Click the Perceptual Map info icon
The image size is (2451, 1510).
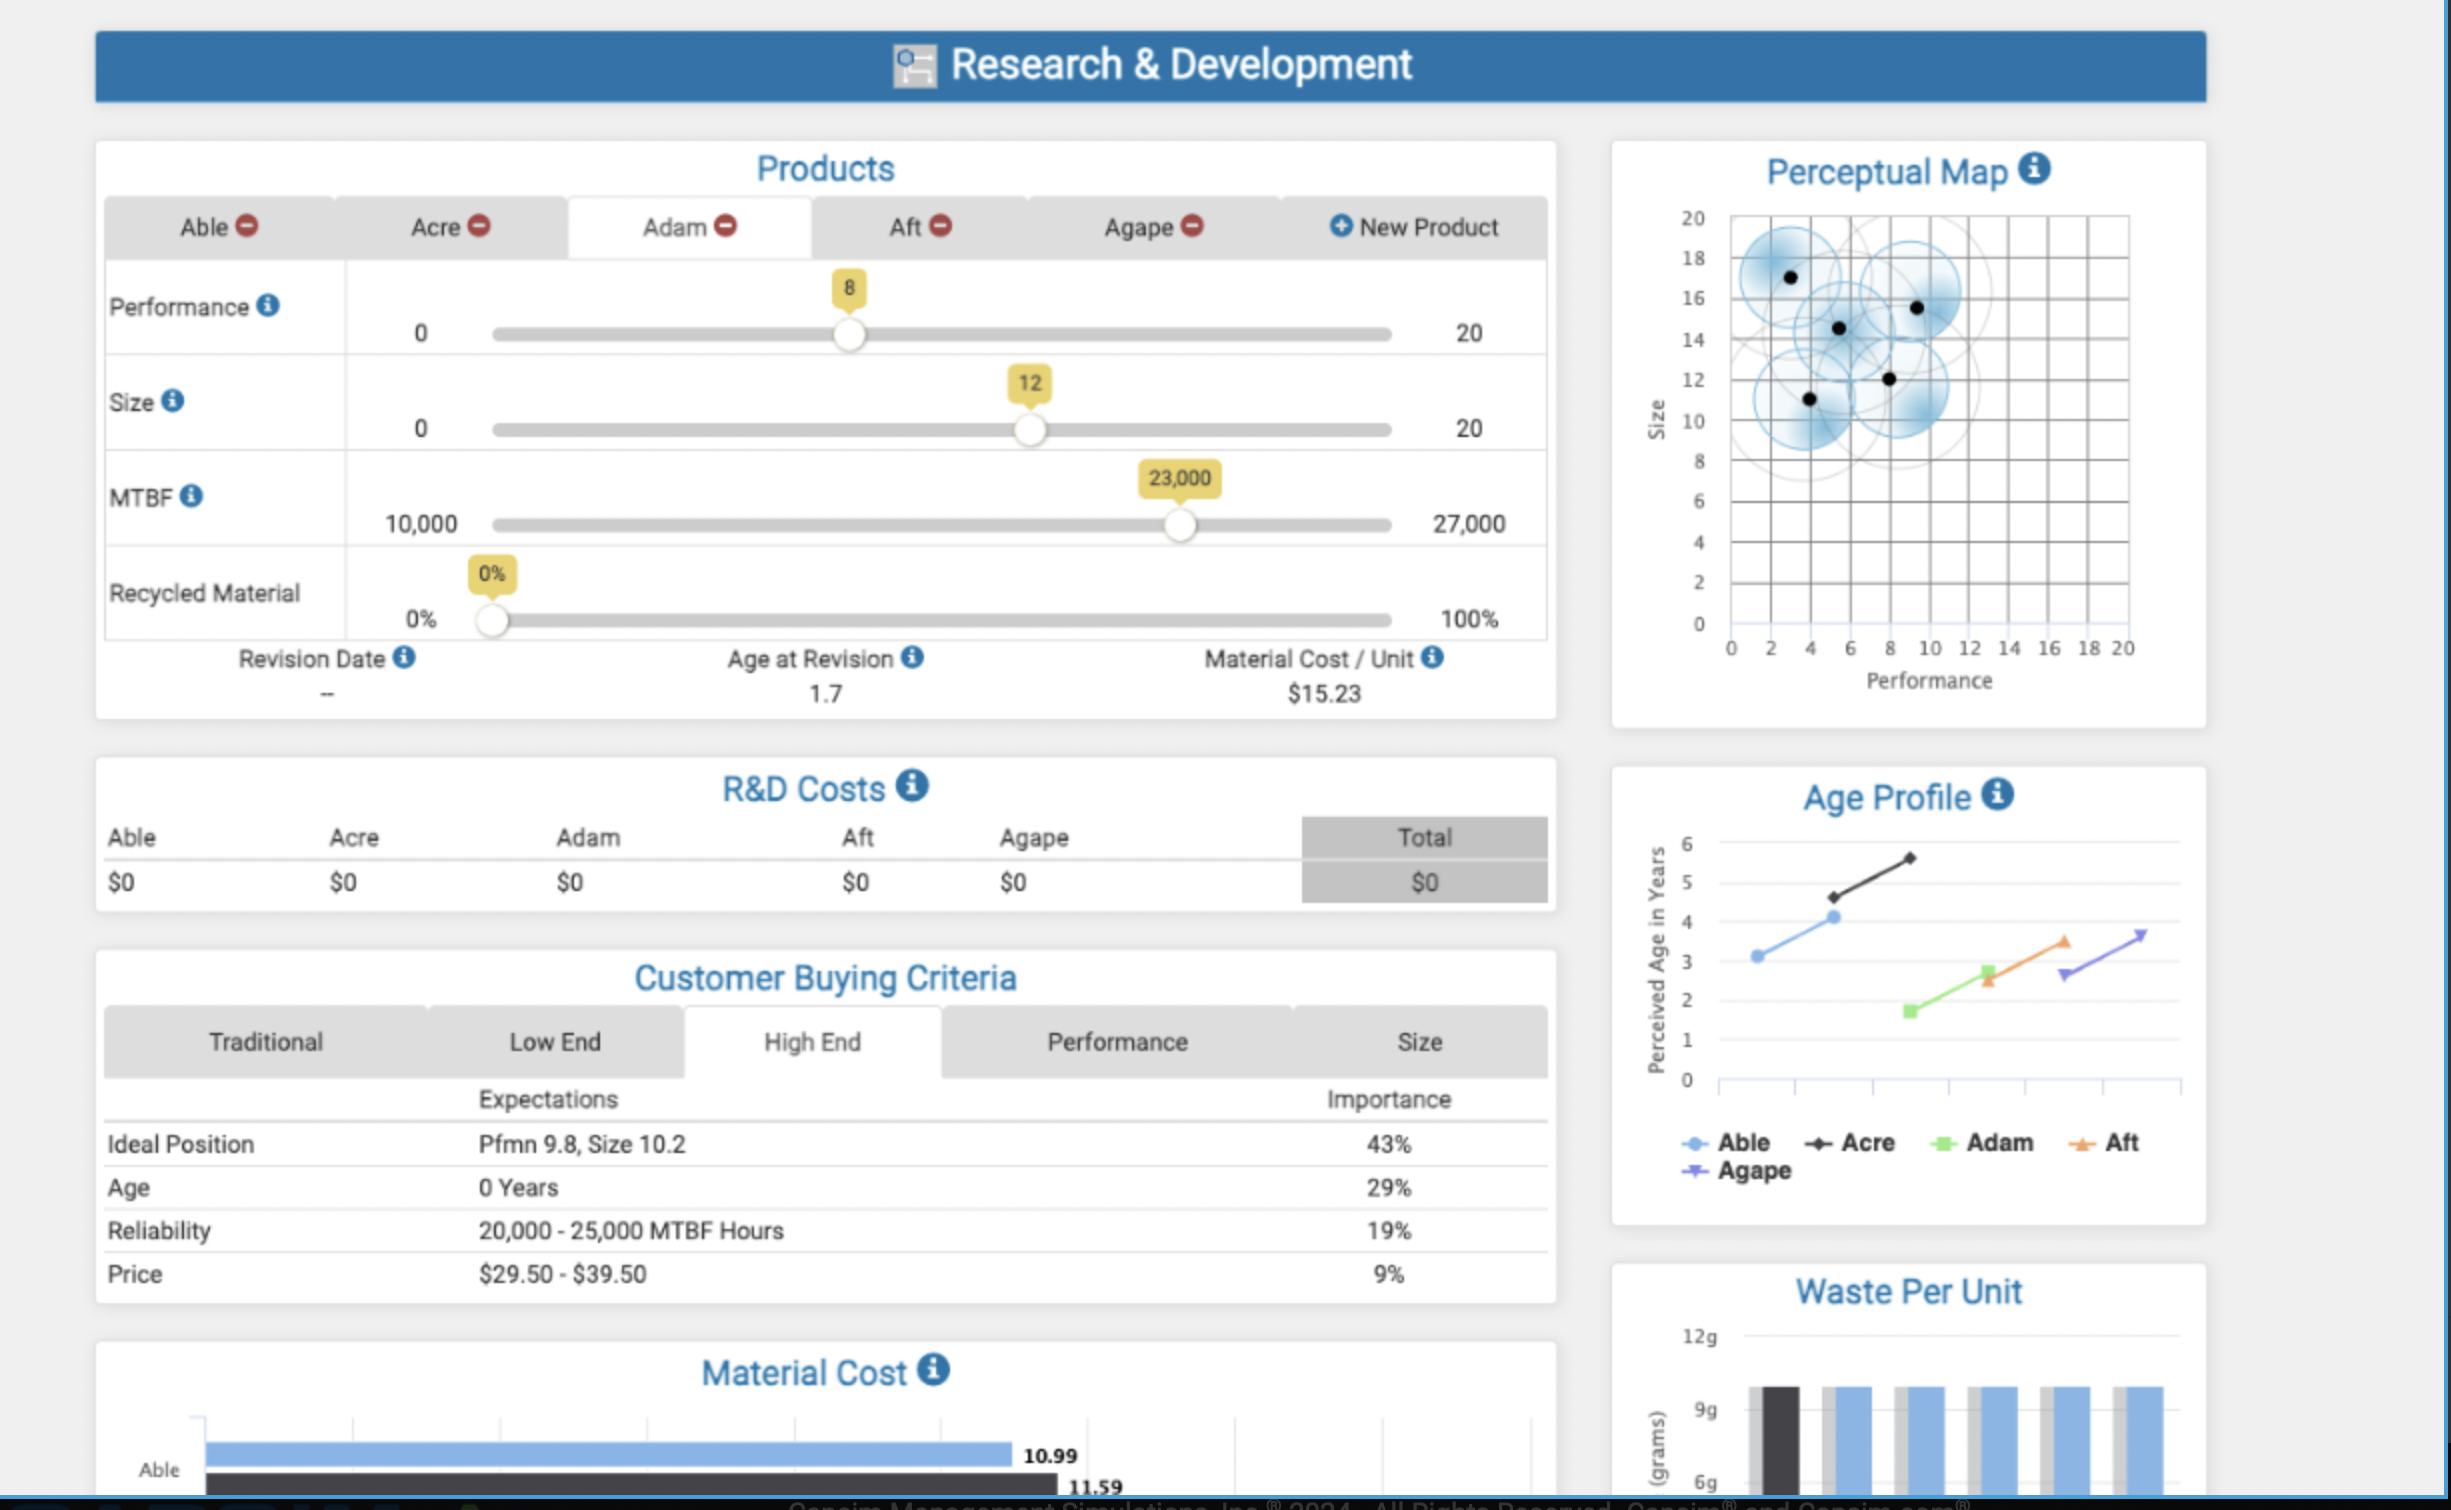[2033, 168]
